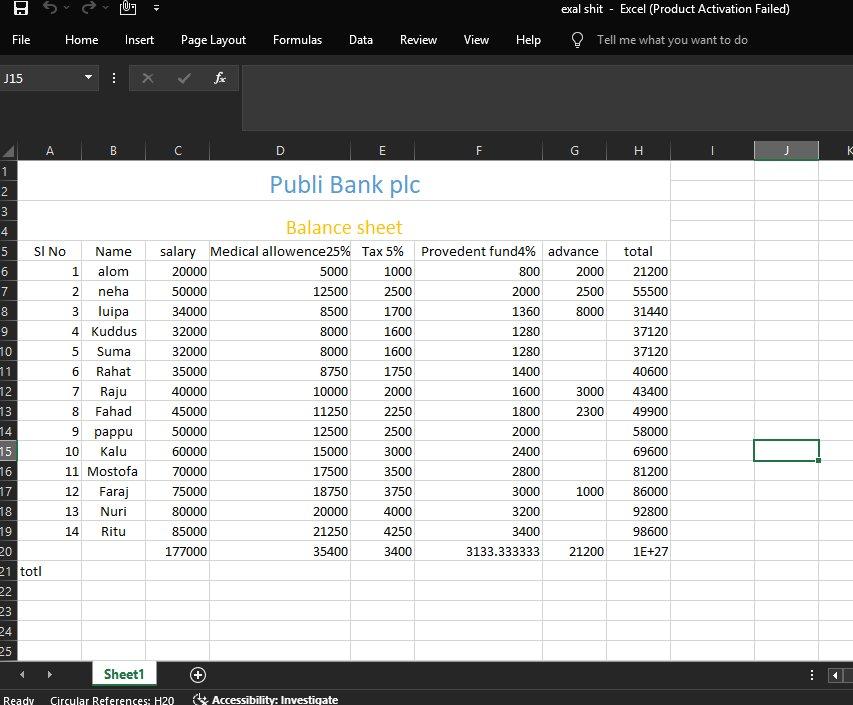Click the horizontal scroll left arrow
The image size is (853, 705).
pyautogui.click(x=835, y=675)
